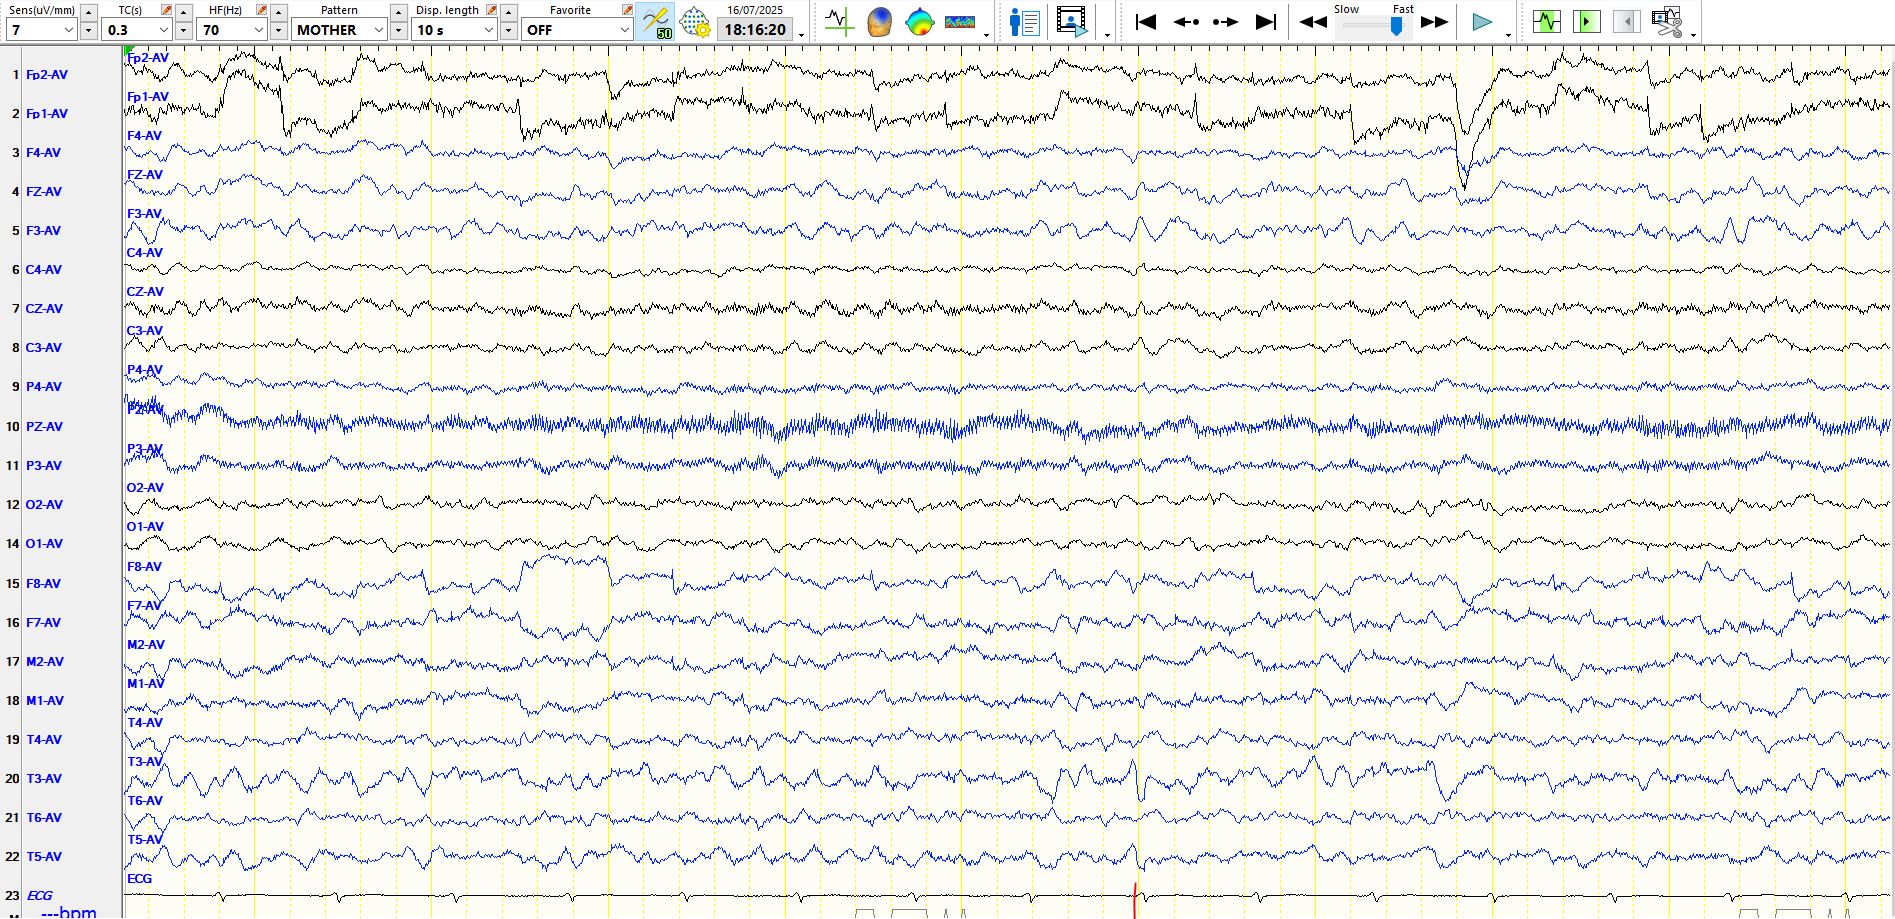This screenshot has width=1895, height=919.
Task: Click the red event marker on the ECG trace
Action: pos(1135,900)
